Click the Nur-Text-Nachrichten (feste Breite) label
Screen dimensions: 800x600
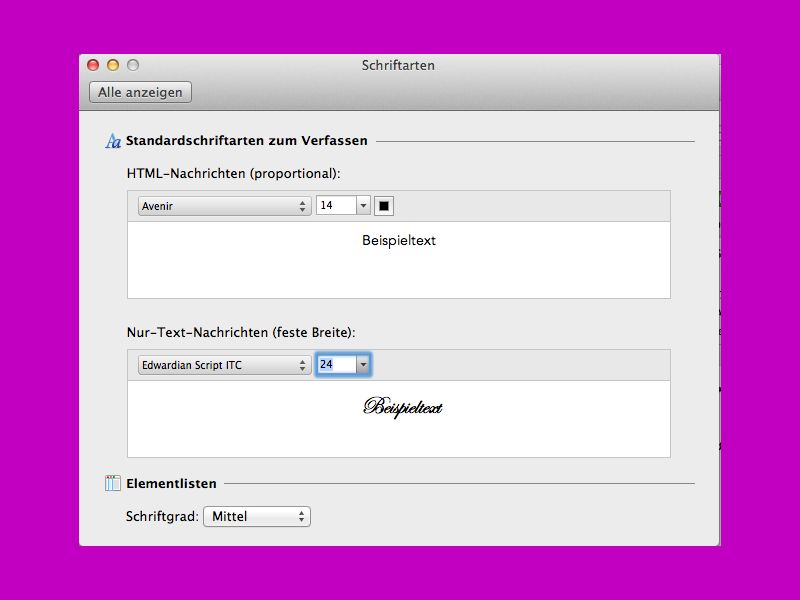(241, 333)
